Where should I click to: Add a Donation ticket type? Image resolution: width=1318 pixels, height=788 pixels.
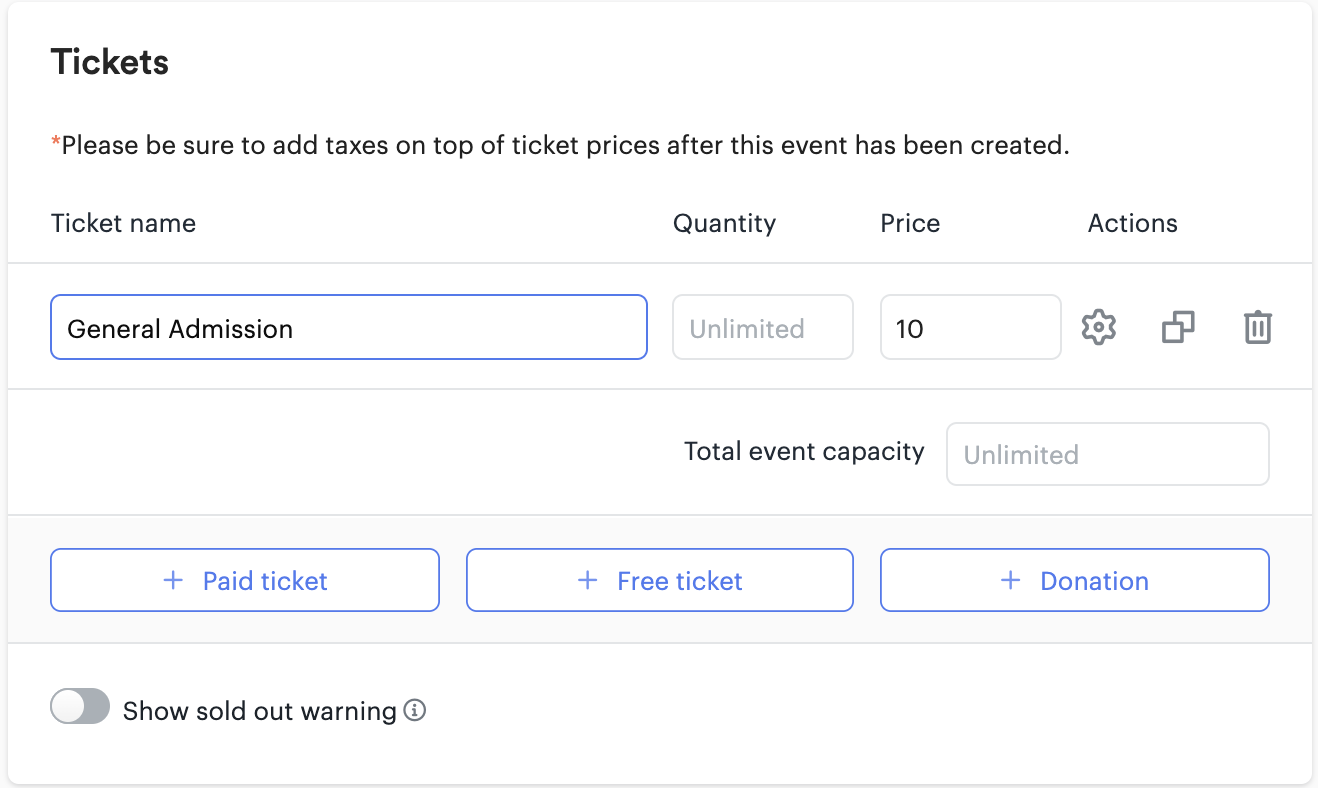tap(1074, 580)
